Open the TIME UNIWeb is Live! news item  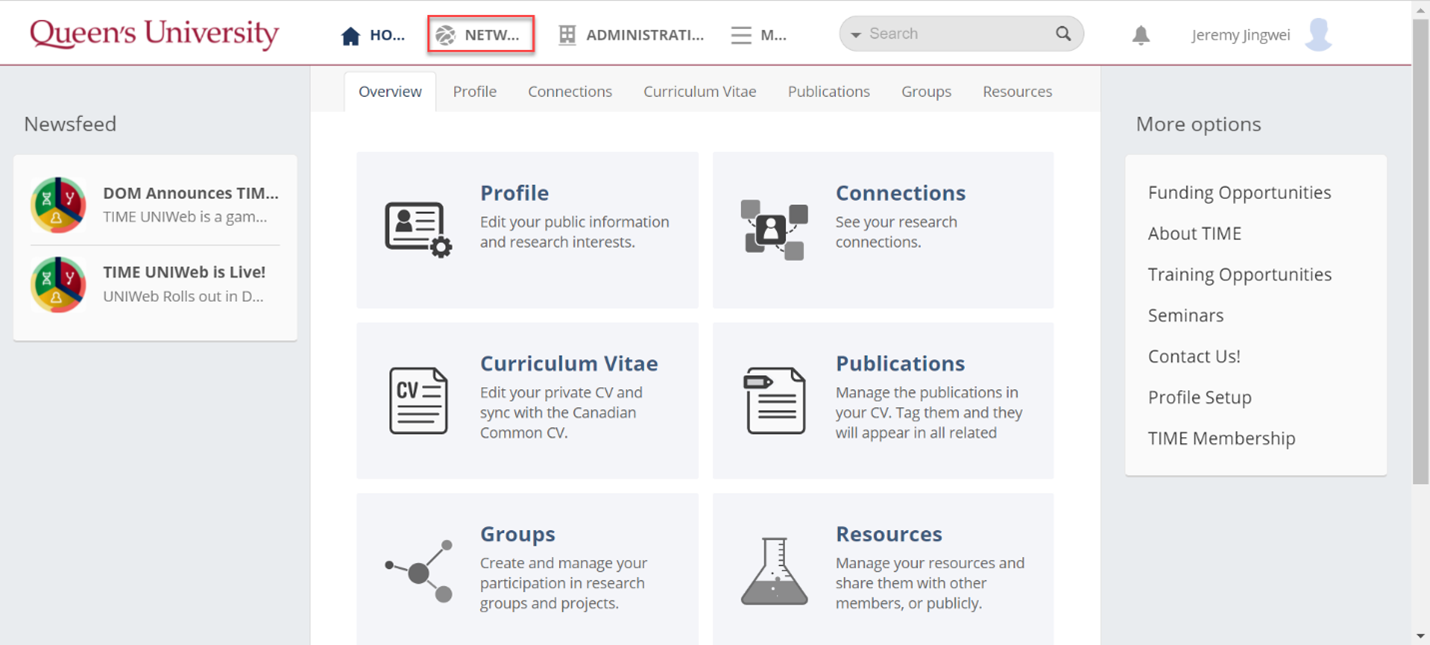pyautogui.click(x=184, y=272)
